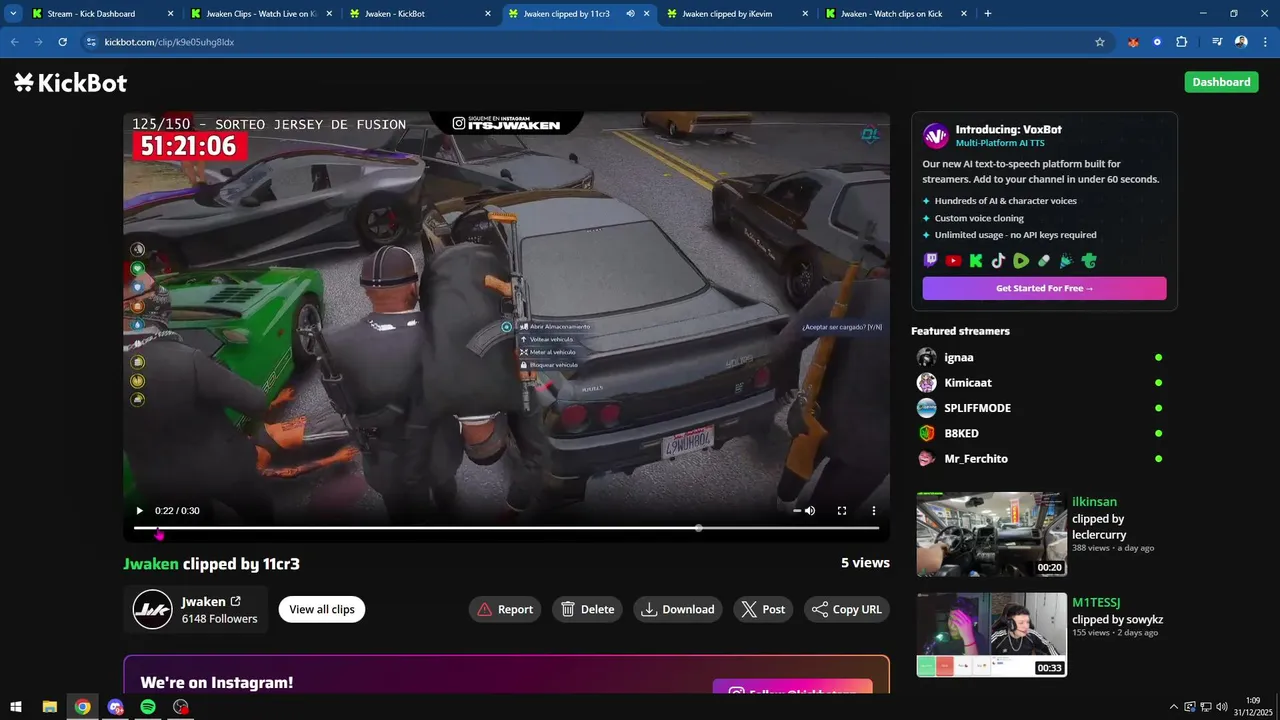Viewport: 1280px width, 720px height.
Task: Click the Twitch platform icon
Action: [931, 261]
